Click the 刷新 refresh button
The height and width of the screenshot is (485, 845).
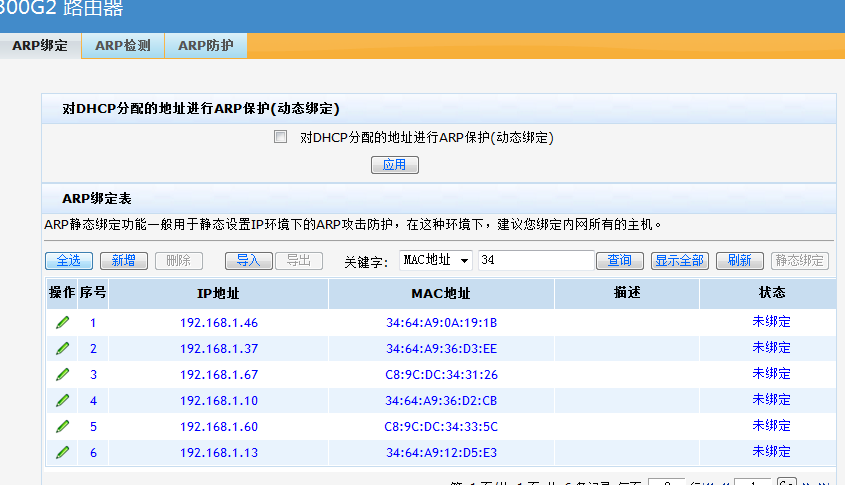point(739,260)
